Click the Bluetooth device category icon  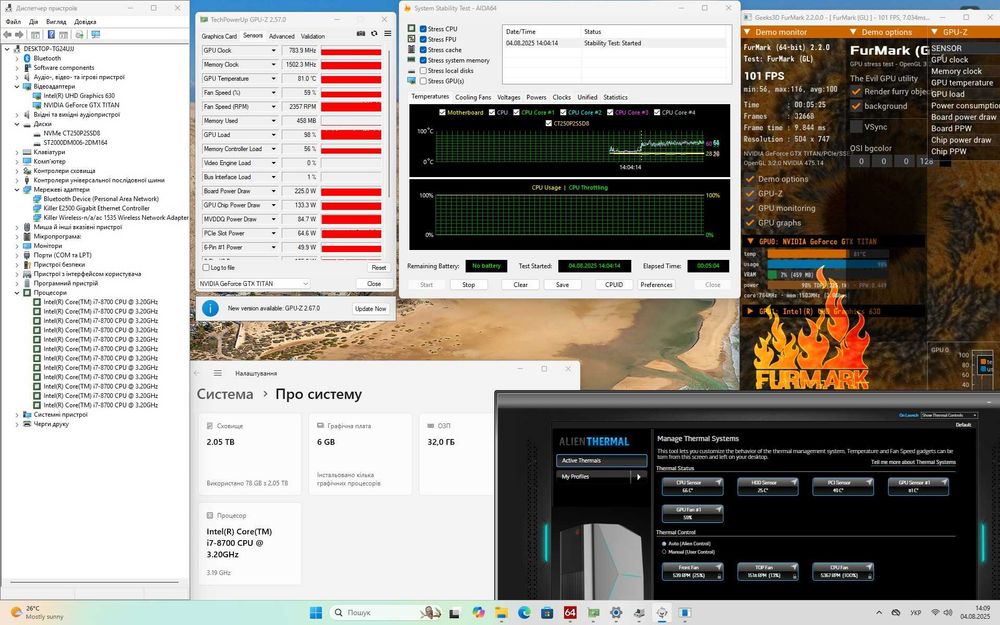click(x=27, y=58)
